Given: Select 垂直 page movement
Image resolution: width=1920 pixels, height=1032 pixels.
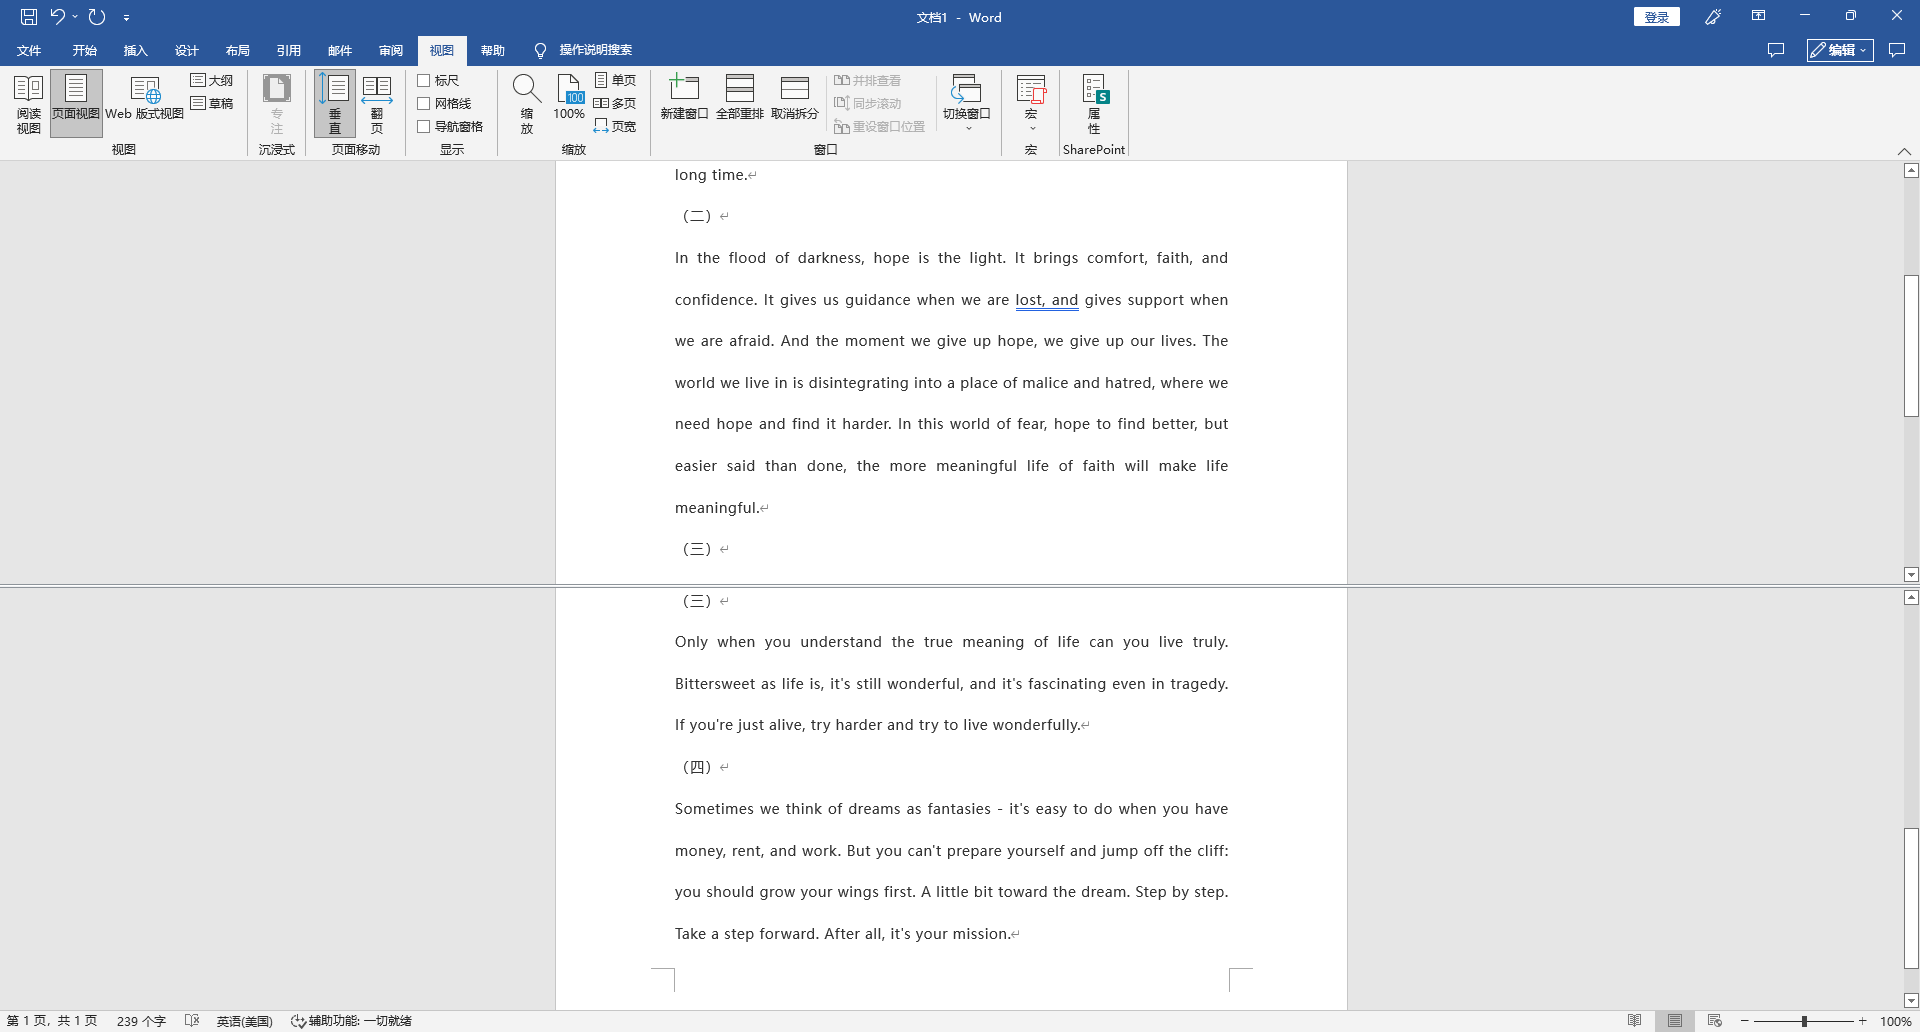Looking at the screenshot, I should click(x=335, y=104).
